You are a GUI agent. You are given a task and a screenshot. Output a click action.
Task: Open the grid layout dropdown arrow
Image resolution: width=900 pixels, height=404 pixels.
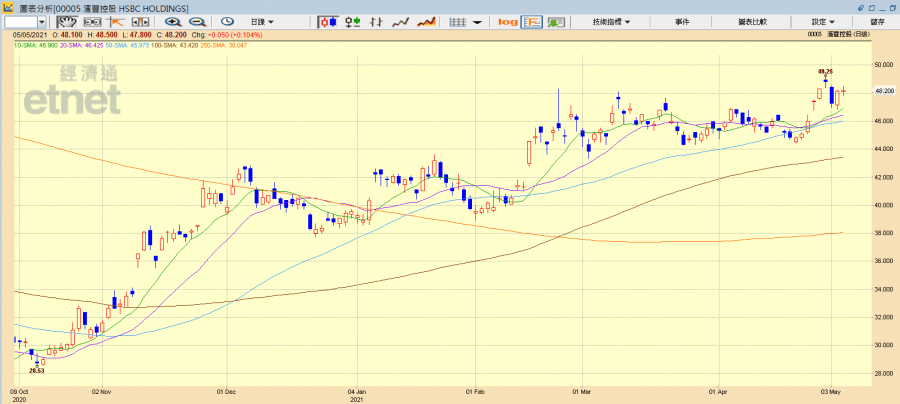pos(477,21)
